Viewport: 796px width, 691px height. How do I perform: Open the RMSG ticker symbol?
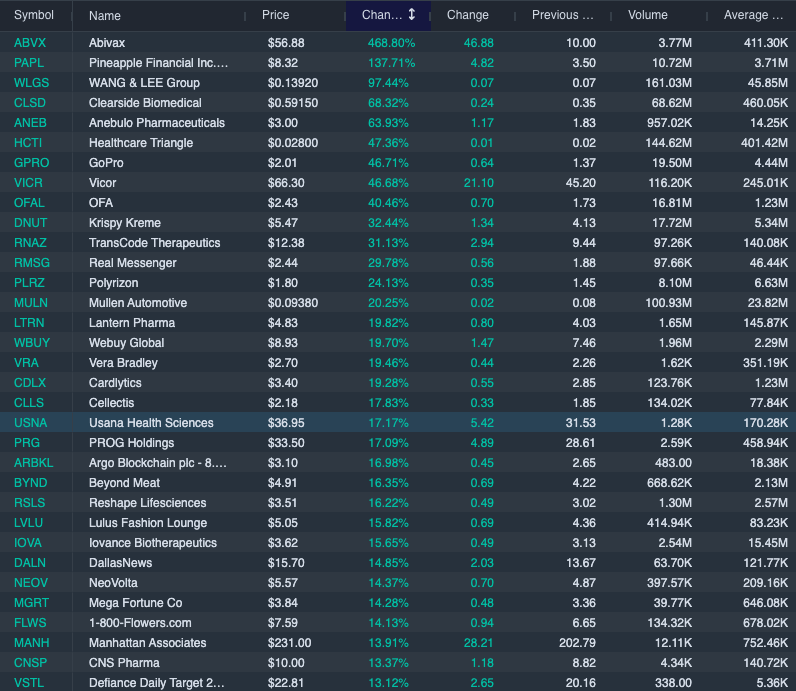pyautogui.click(x=32, y=262)
